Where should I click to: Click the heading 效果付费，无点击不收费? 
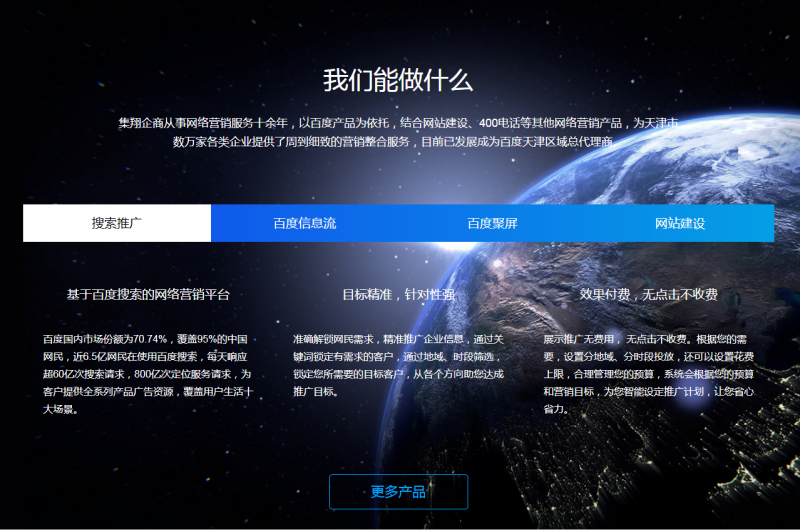coord(648,294)
